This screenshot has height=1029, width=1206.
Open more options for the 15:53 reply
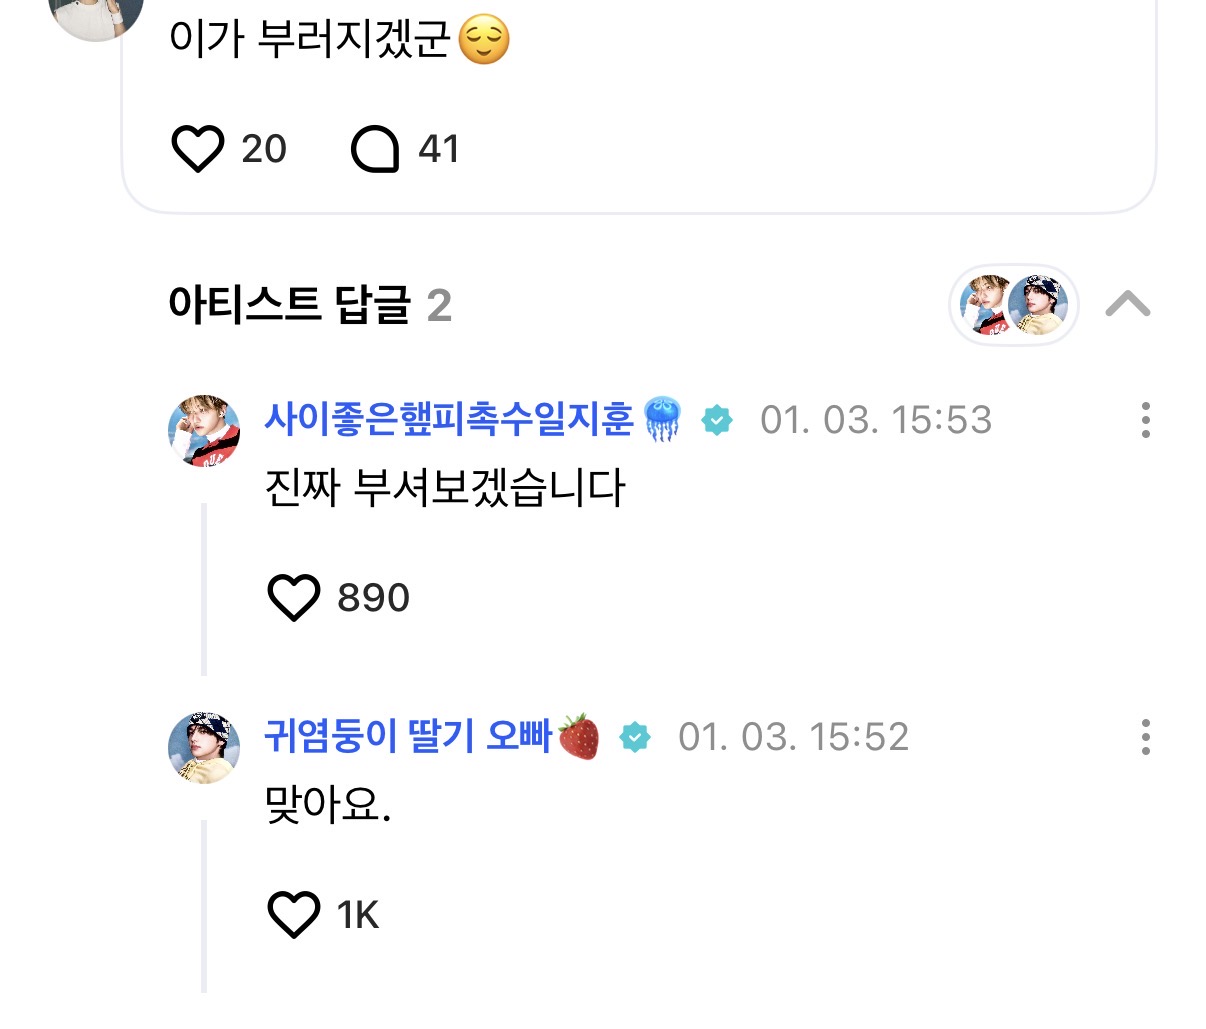point(1145,420)
